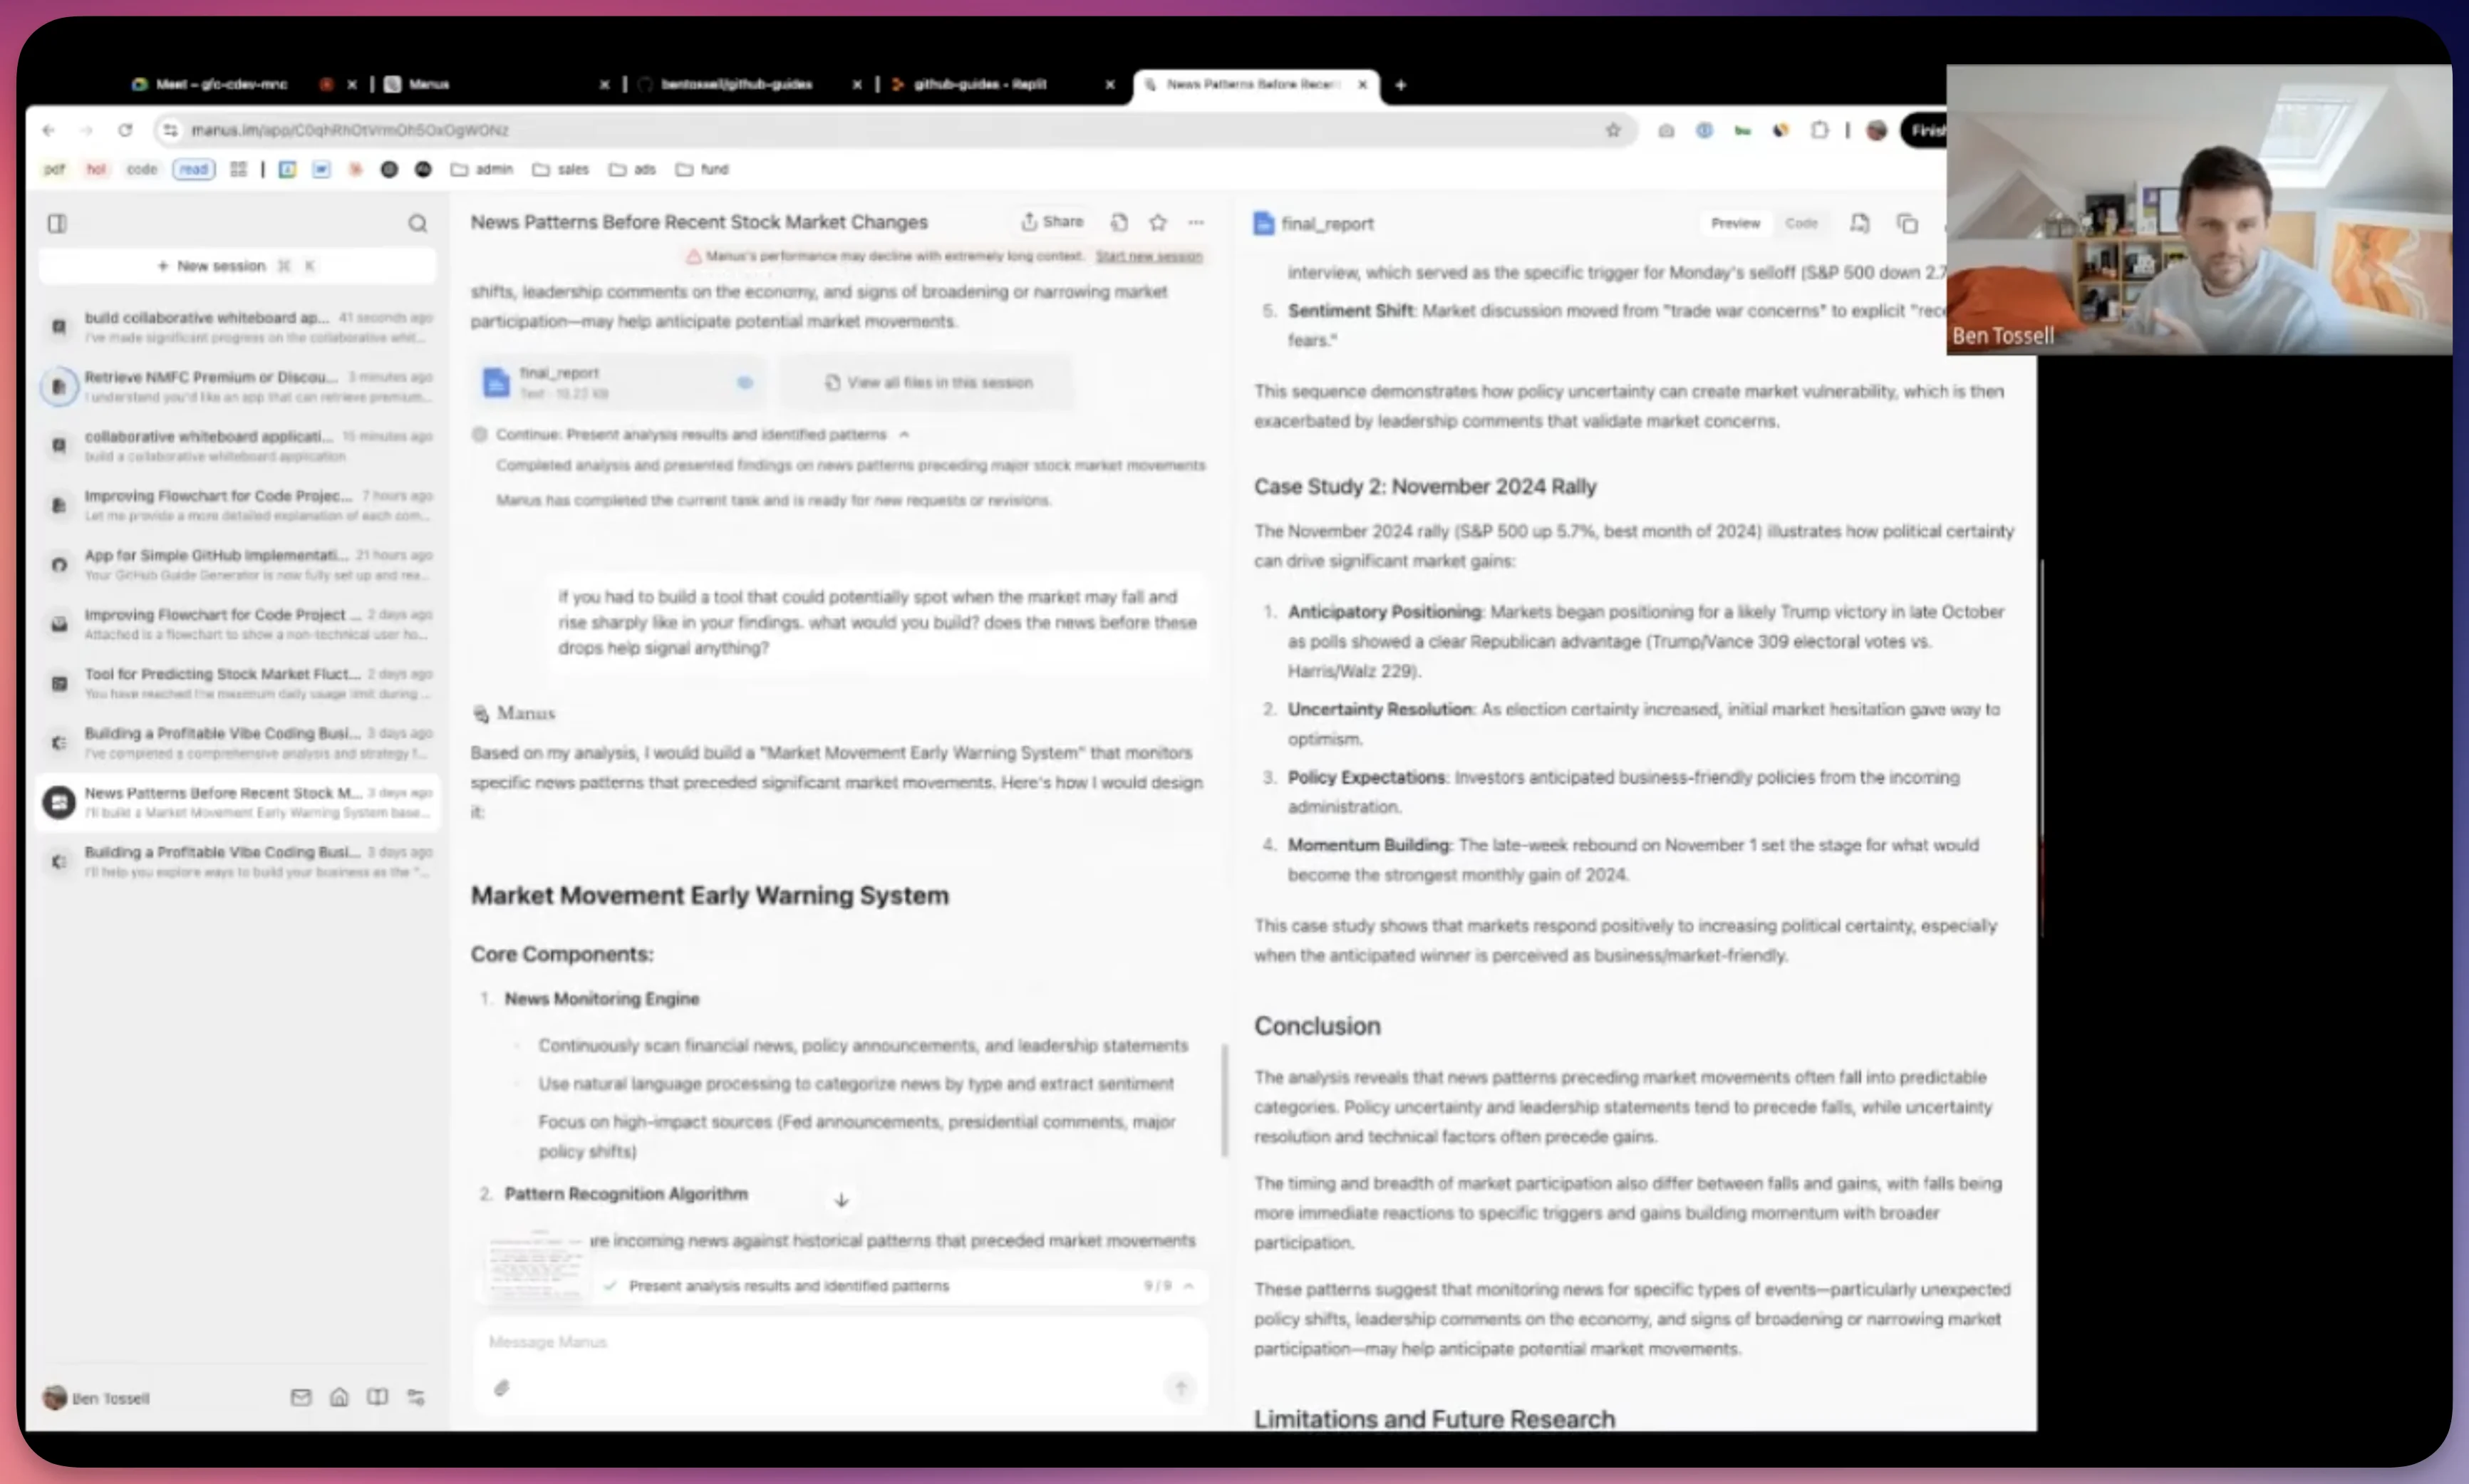Collapse the Continue: Present analysis results step
The height and width of the screenshot is (1484, 2469).
pos(904,434)
